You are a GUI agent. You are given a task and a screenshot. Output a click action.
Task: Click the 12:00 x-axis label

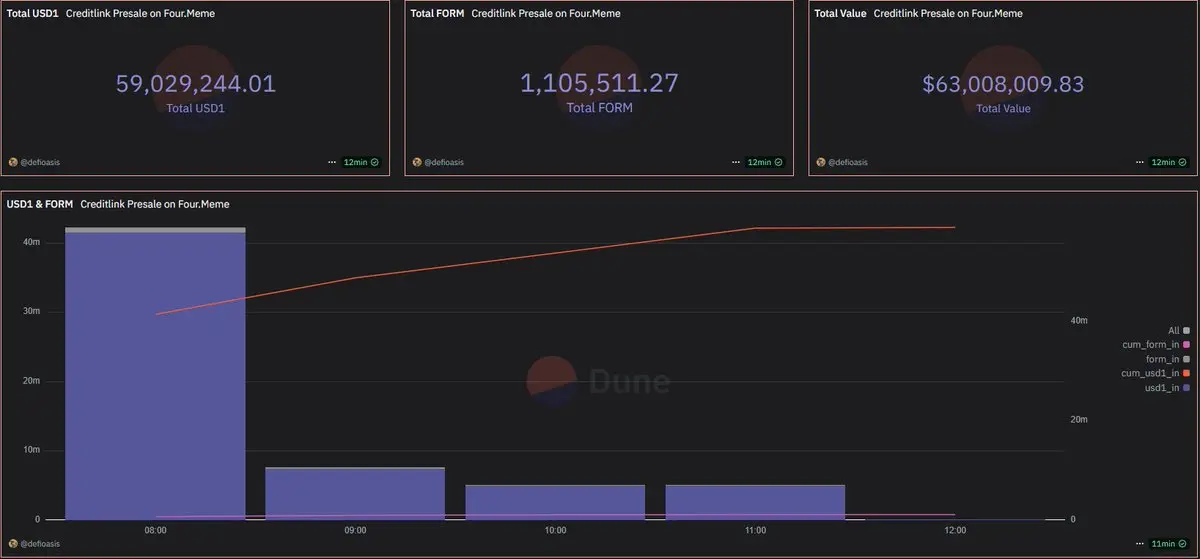click(955, 530)
